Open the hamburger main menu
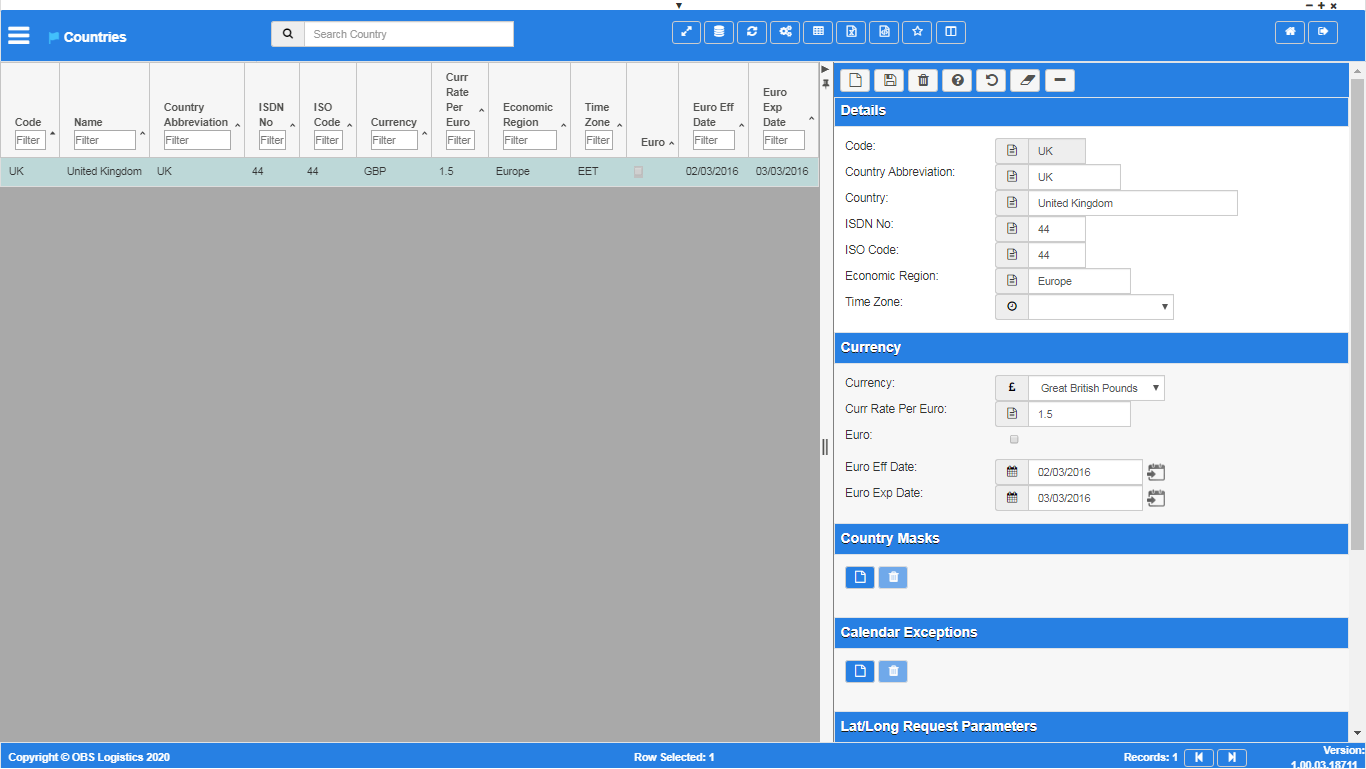Screen dimensions: 1366x769 click(x=19, y=36)
